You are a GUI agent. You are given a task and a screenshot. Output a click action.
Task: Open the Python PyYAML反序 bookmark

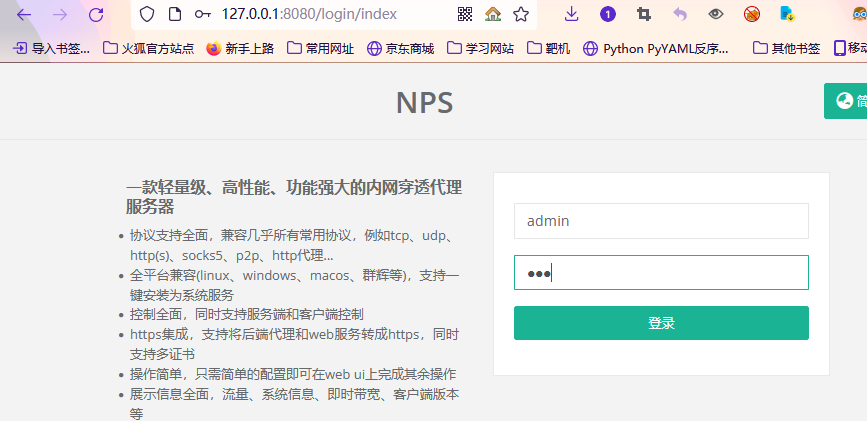pyautogui.click(x=656, y=49)
